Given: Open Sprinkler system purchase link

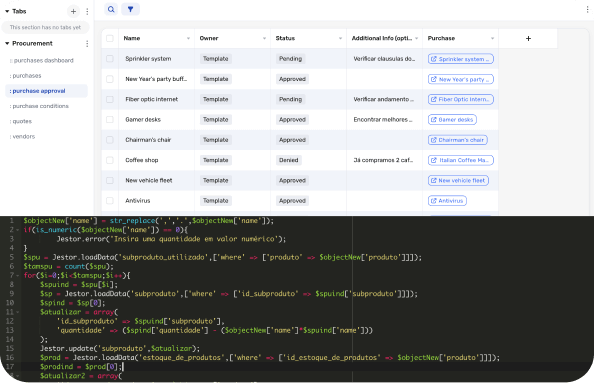Looking at the screenshot, I should 461,59.
